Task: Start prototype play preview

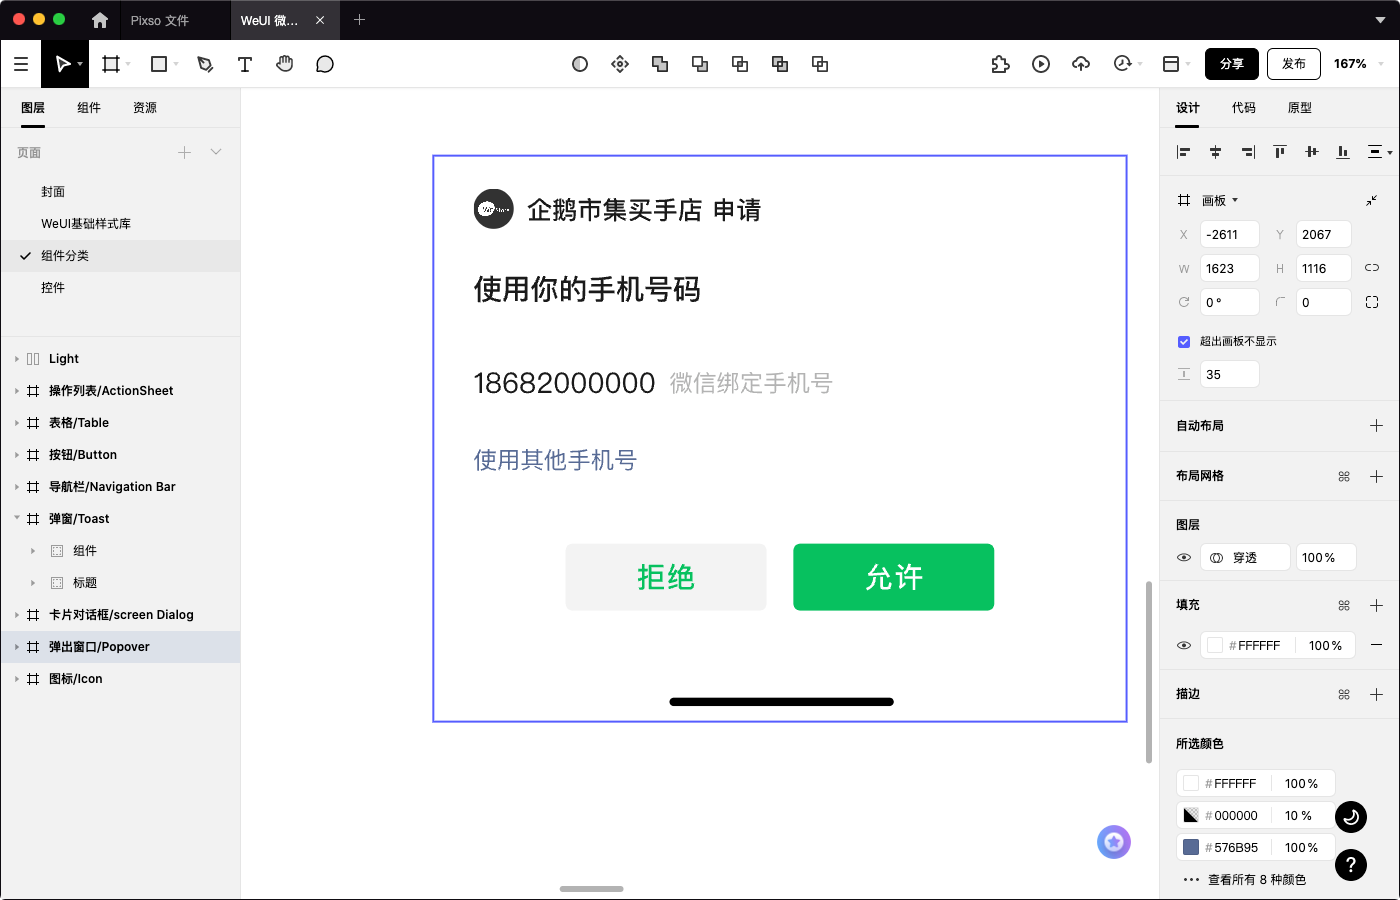Action: (1041, 64)
